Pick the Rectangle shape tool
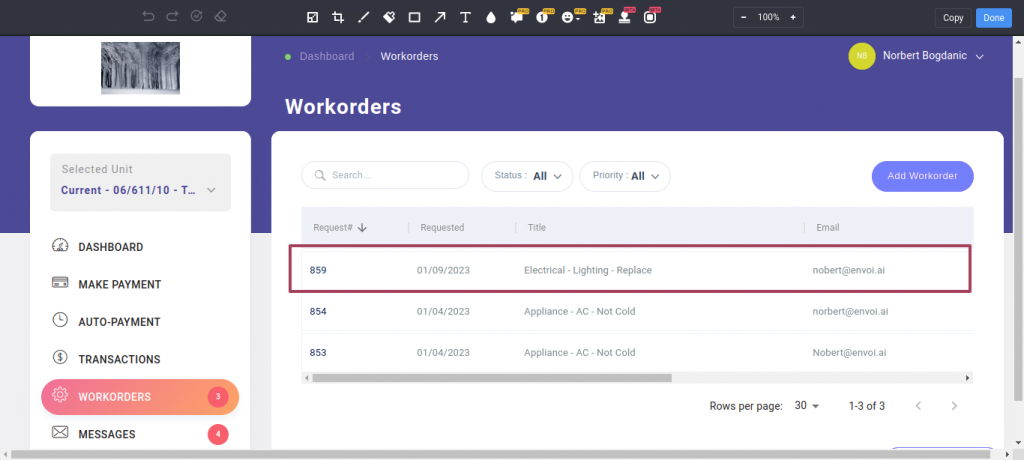 point(414,17)
